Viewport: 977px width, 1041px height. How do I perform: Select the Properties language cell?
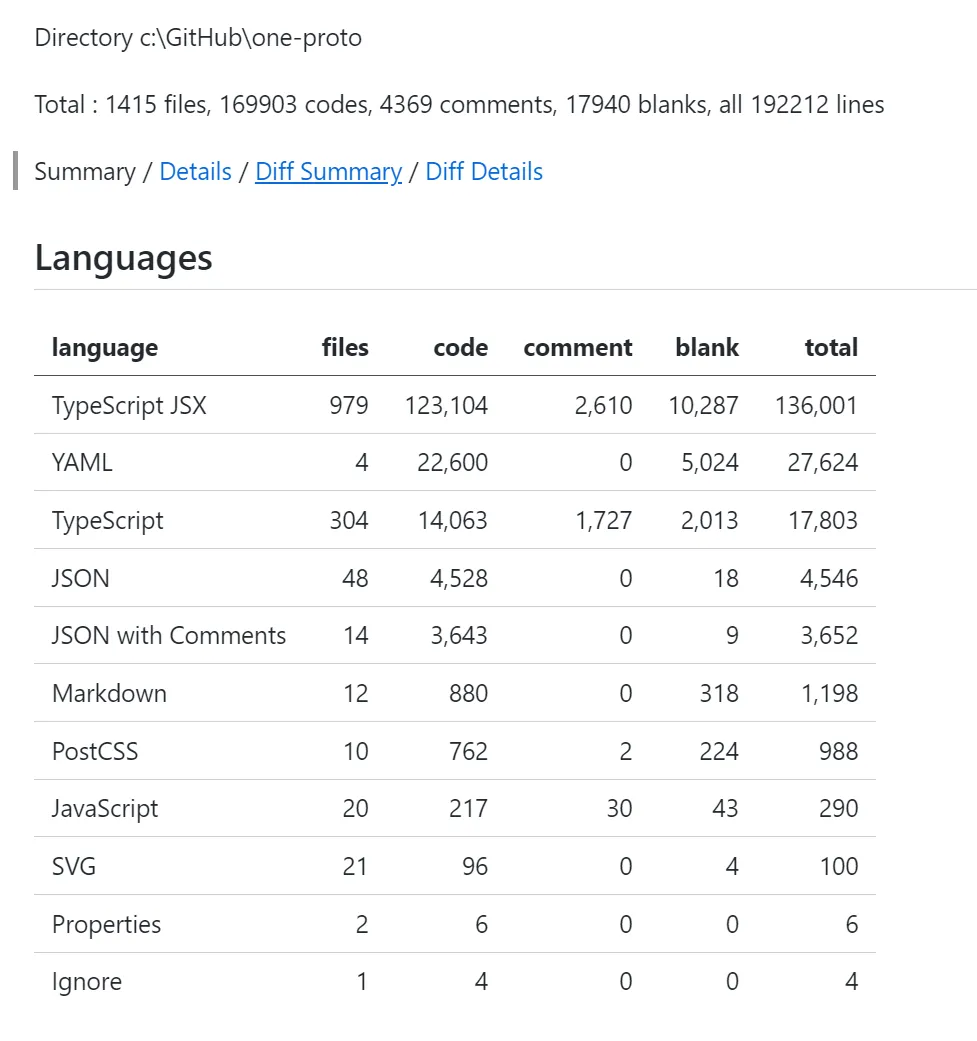(106, 924)
